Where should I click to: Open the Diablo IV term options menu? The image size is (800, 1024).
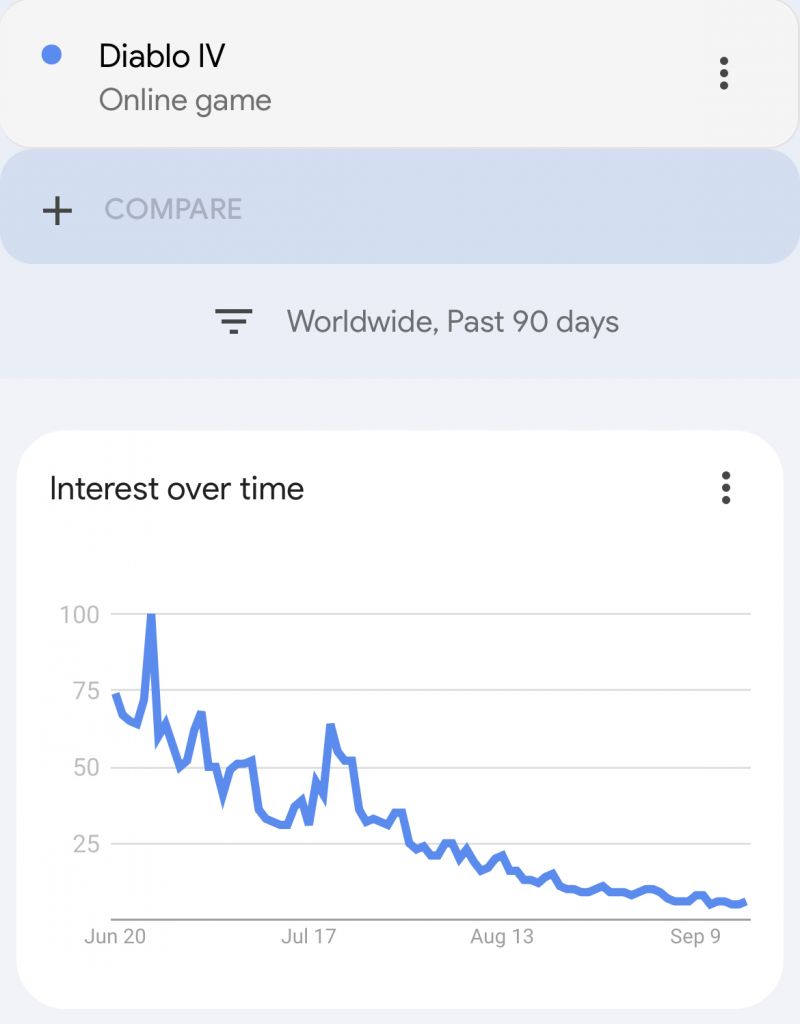tap(724, 74)
